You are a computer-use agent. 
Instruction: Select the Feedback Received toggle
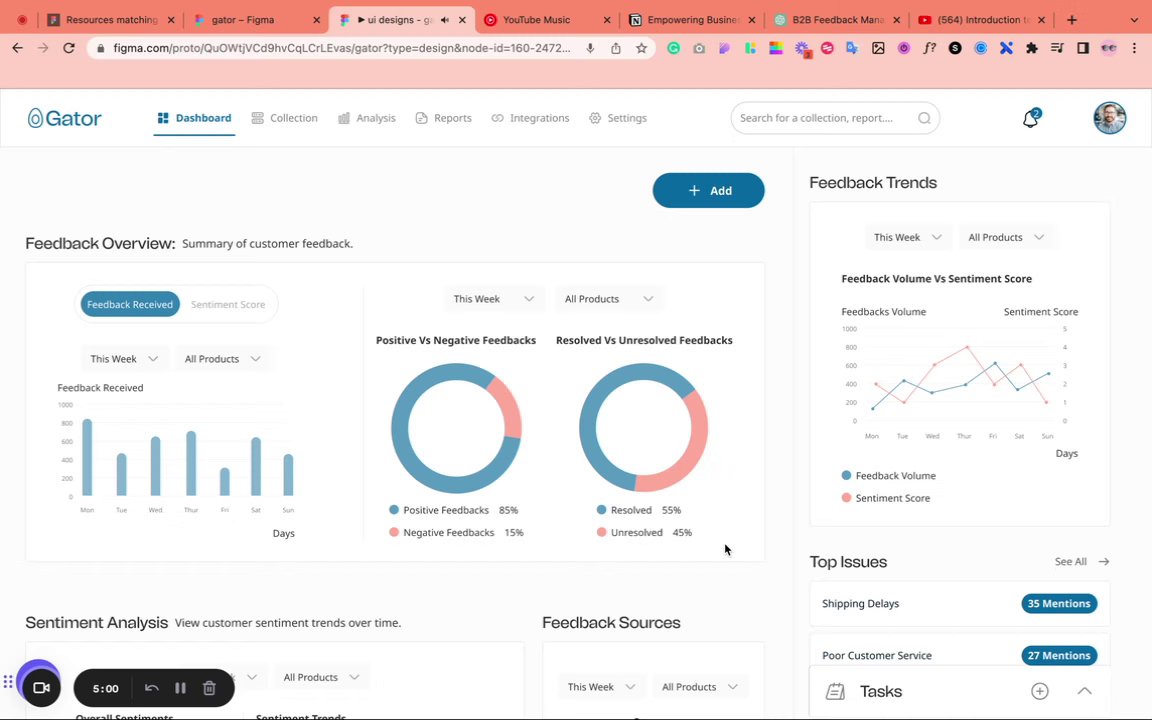click(130, 304)
